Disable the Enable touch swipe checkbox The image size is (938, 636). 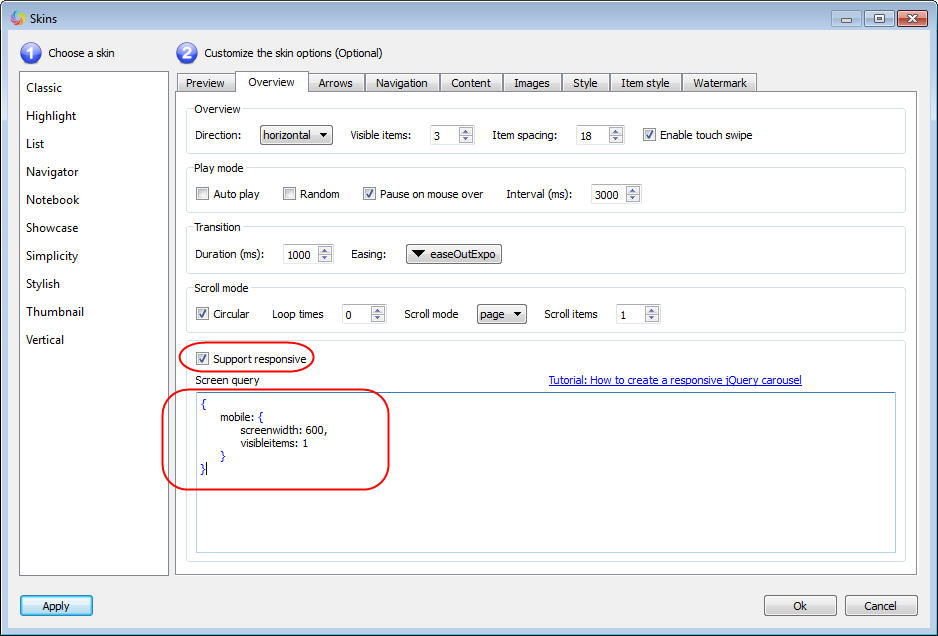[649, 135]
